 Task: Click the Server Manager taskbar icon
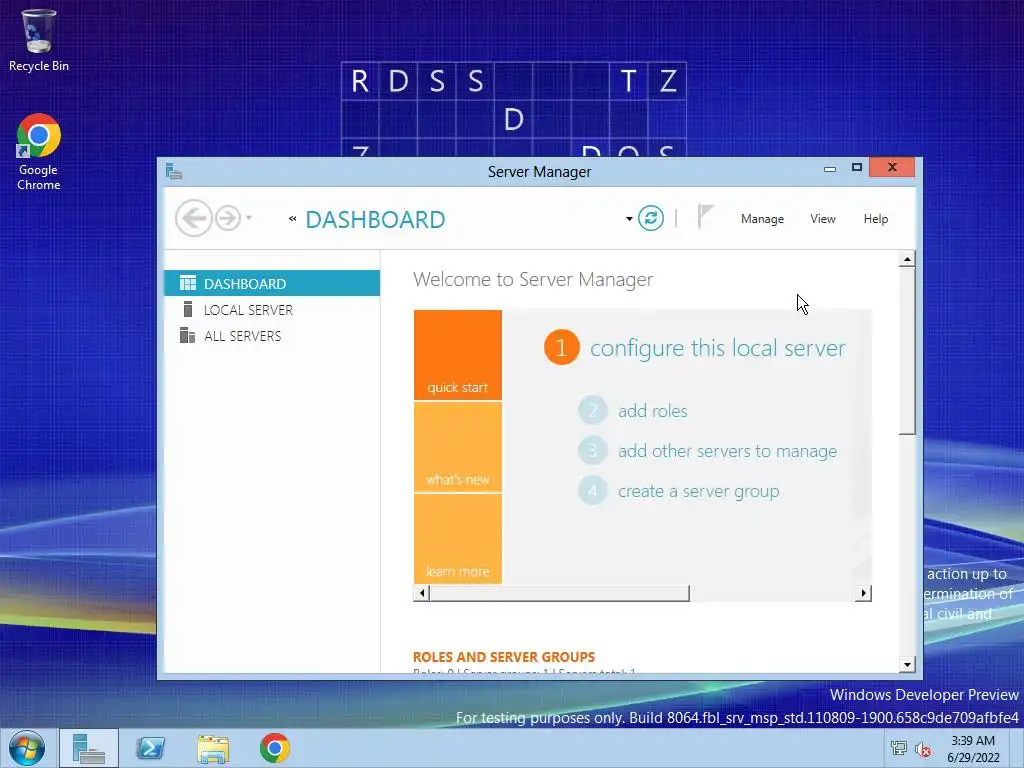coord(89,748)
